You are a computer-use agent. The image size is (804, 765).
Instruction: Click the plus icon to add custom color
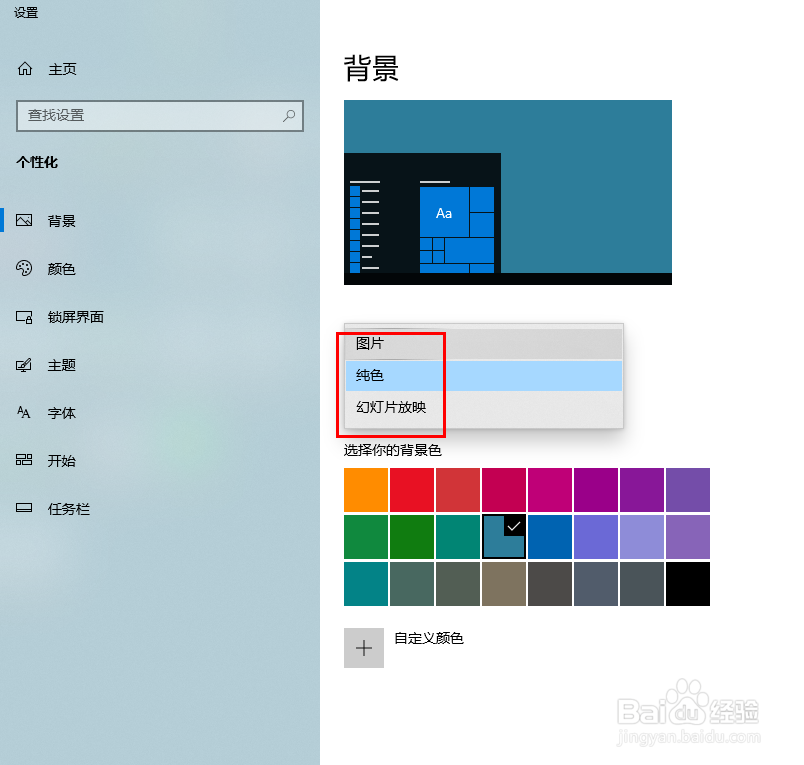click(364, 647)
